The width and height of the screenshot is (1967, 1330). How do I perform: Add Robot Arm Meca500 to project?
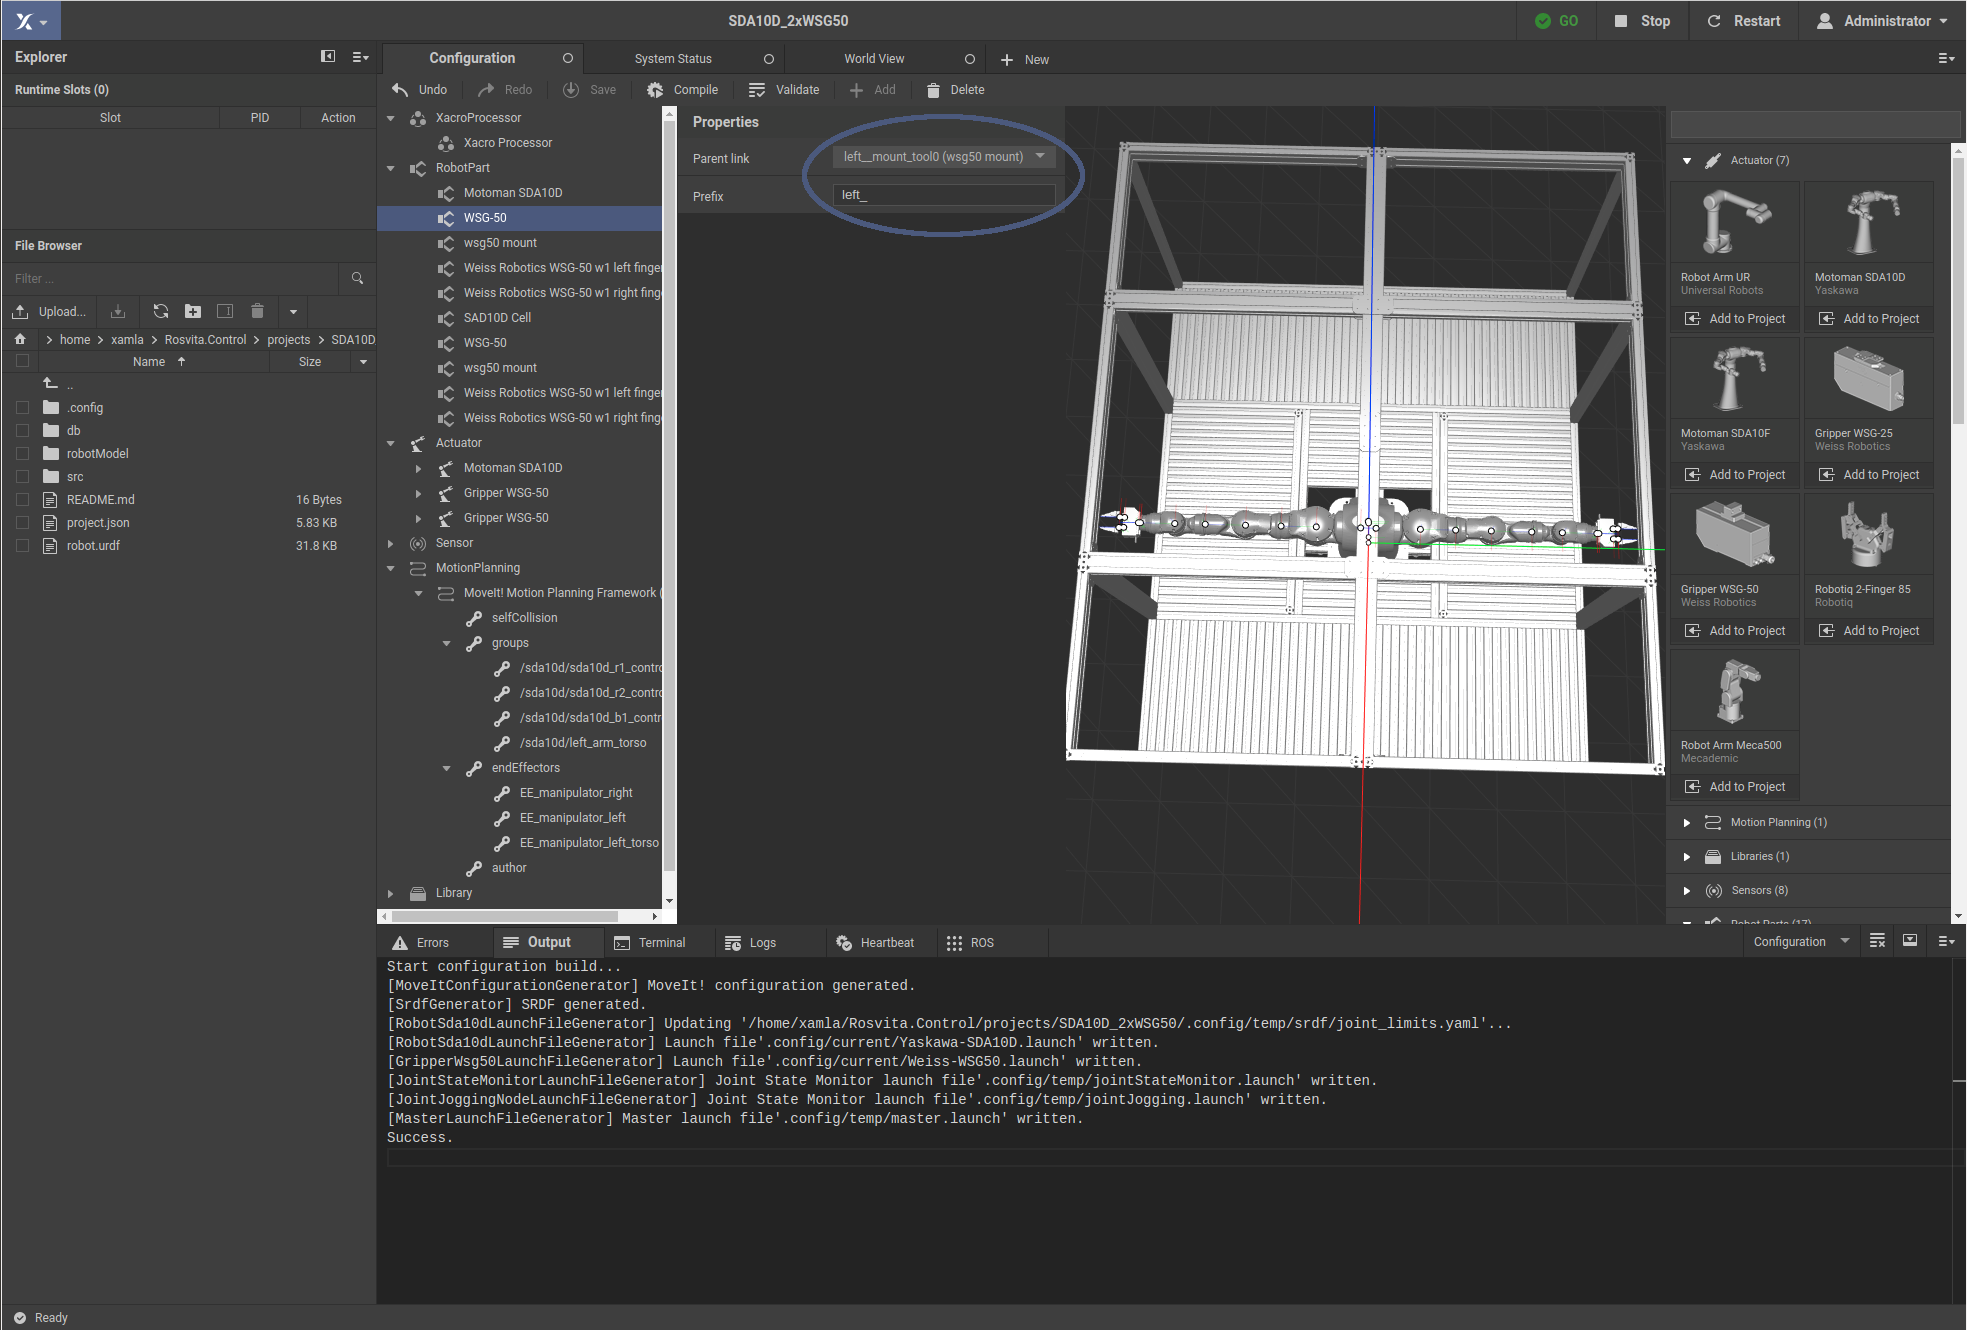click(x=1735, y=787)
